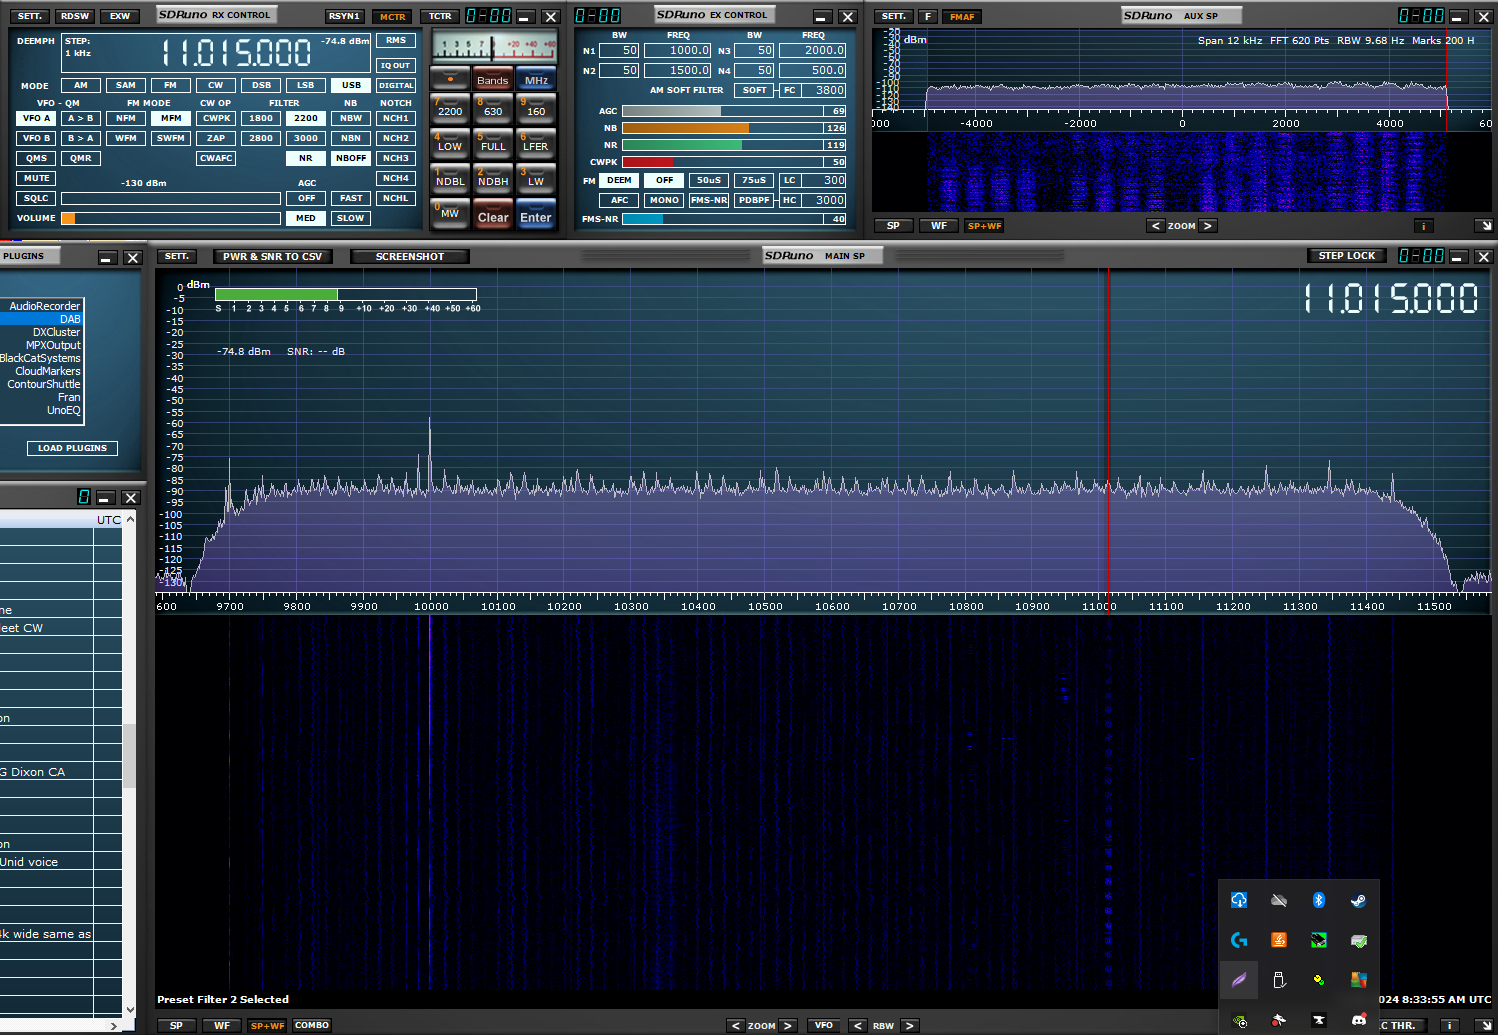Screen dimensions: 1498x1035
Task: Switch Main SP to SP view
Action: (176, 1026)
